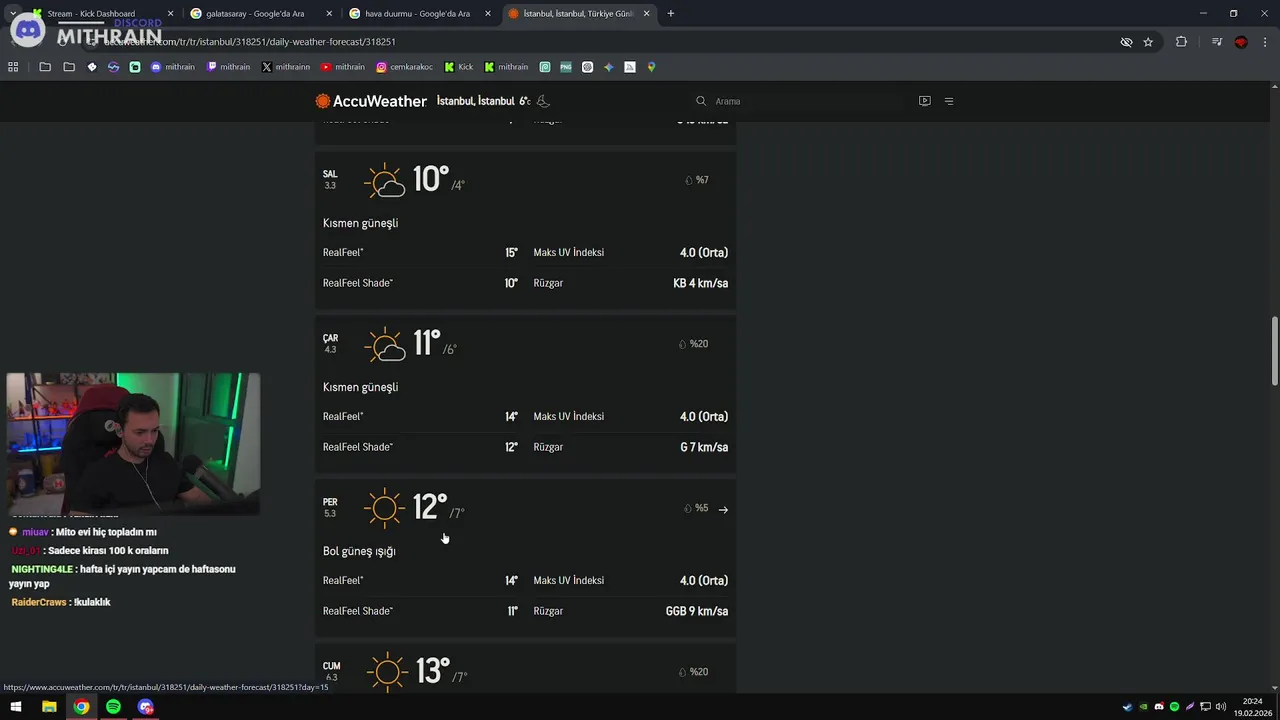
Task: Open the Instagram cemkarakoc bookmark
Action: (405, 67)
